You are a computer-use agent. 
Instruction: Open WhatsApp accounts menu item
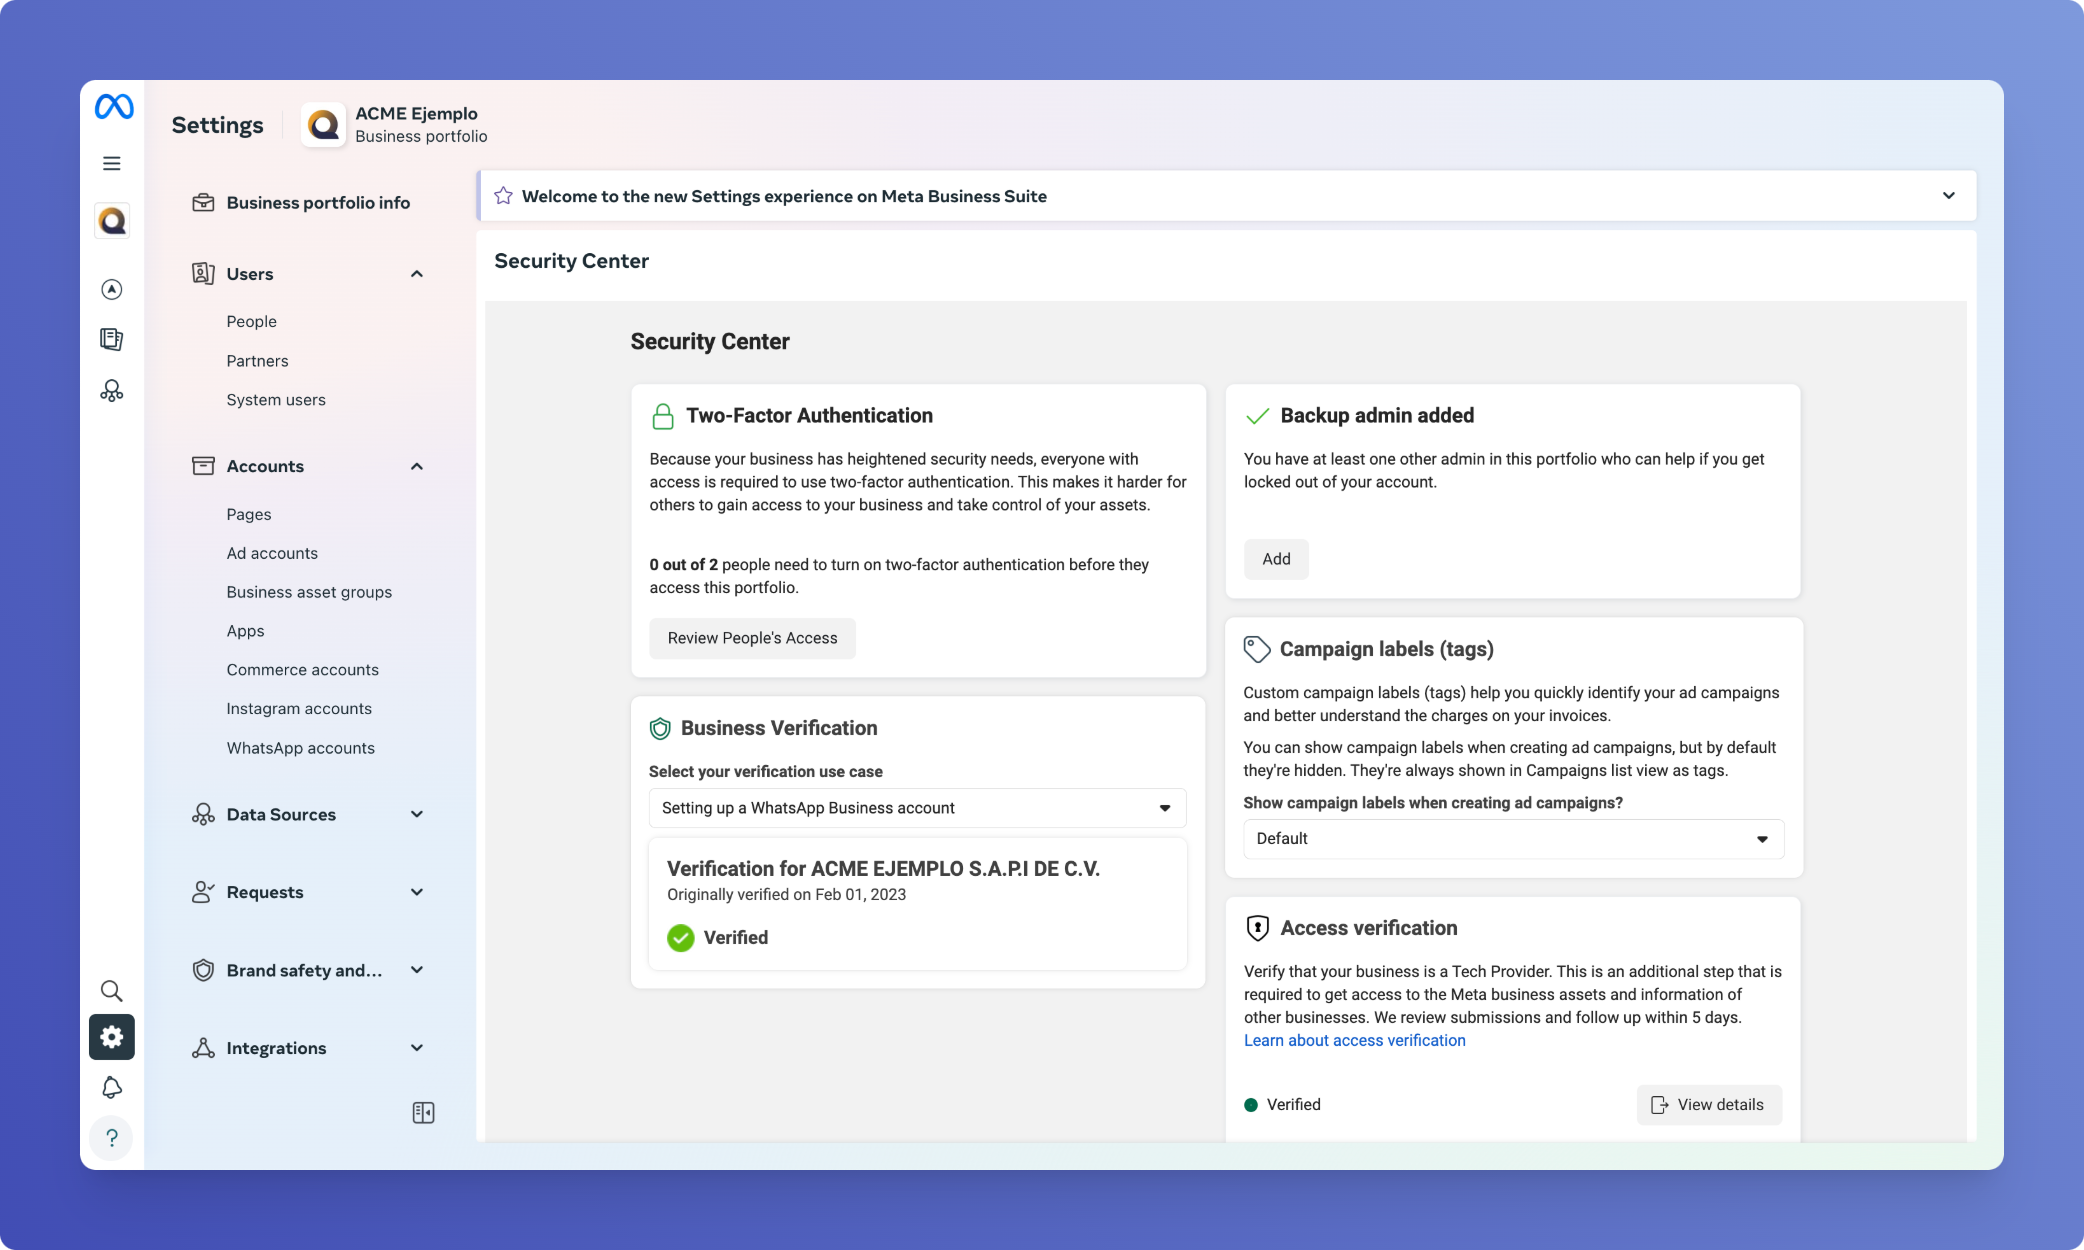[300, 748]
